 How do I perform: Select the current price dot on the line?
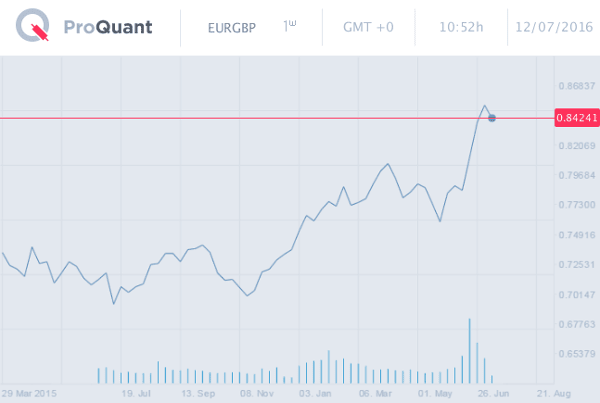[491, 118]
